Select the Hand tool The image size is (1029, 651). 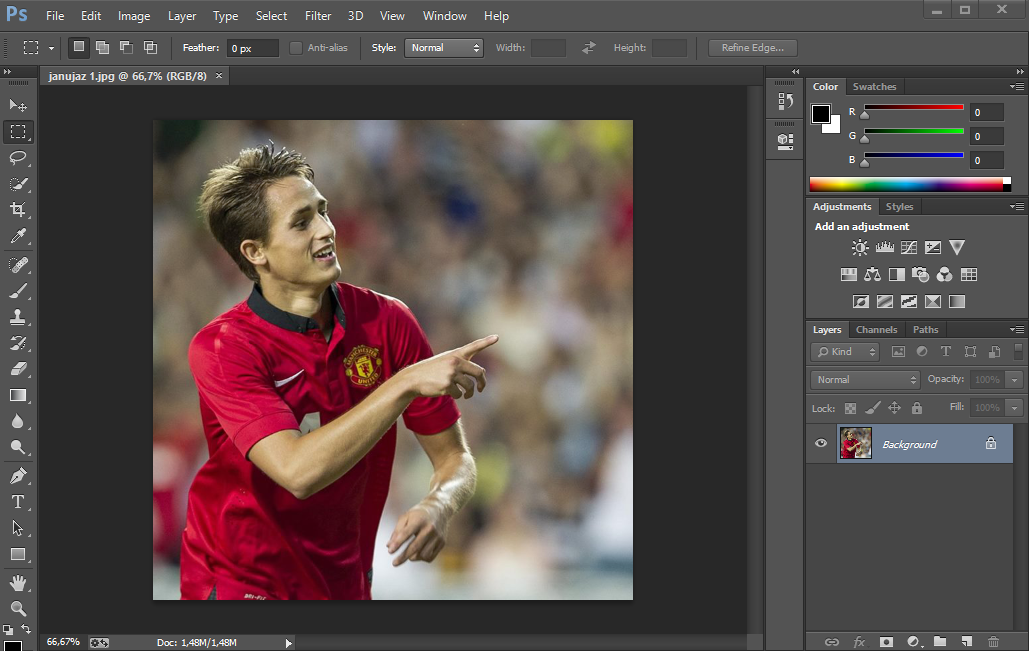click(x=18, y=582)
